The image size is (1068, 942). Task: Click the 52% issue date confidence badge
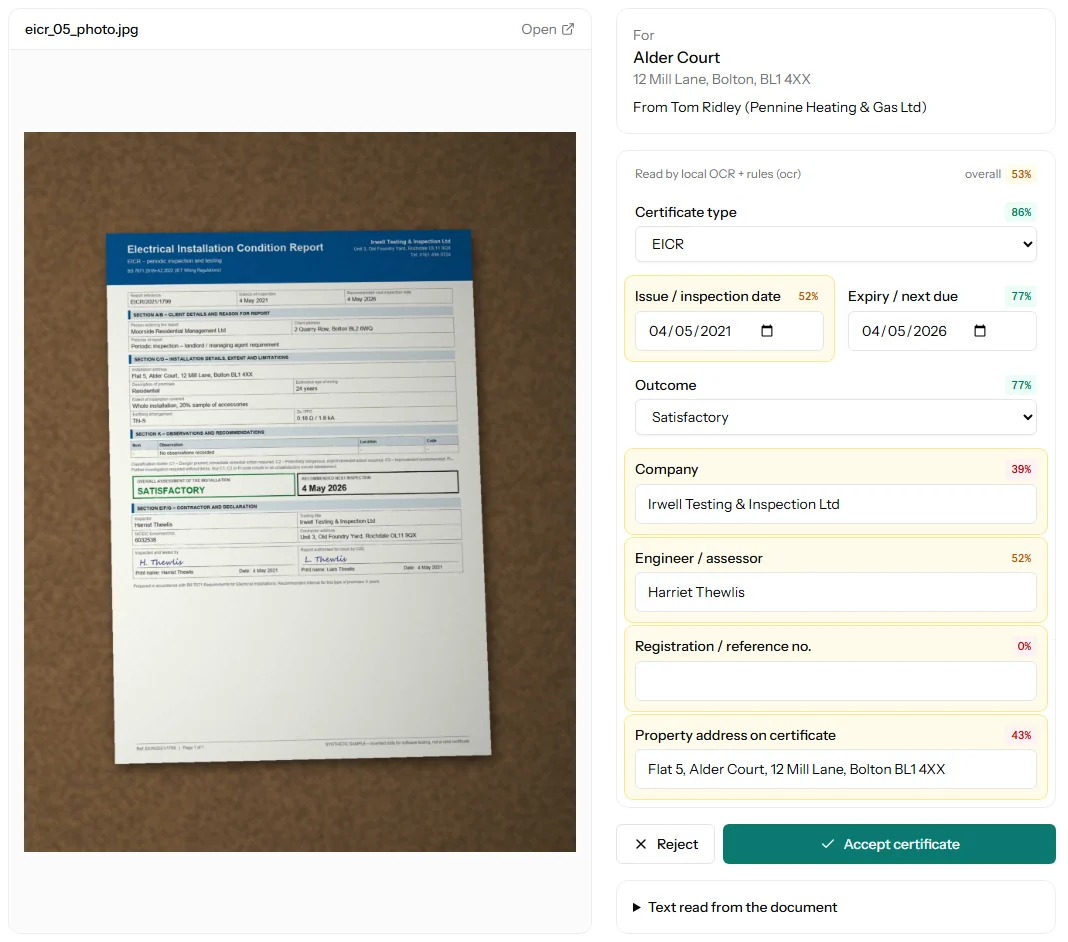tap(808, 296)
